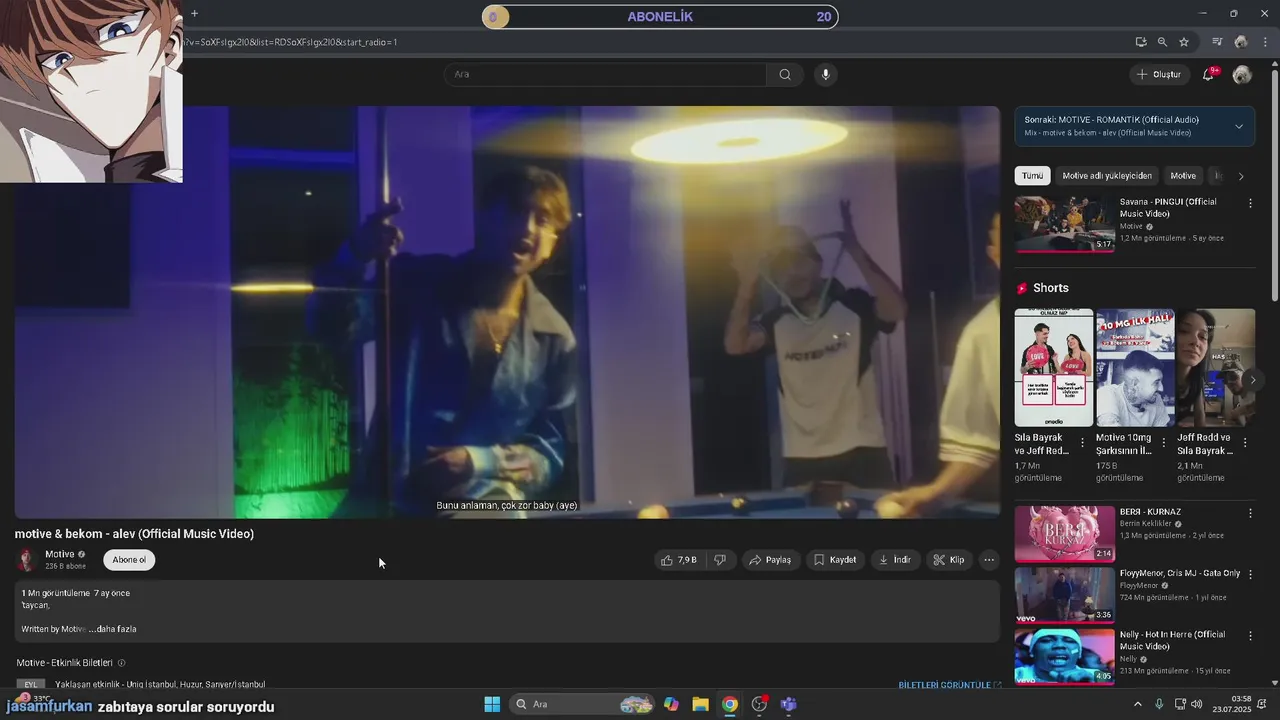1280x720 pixels.
Task: Options for Jeff Redd ve Sıla Bayrak short
Action: pos(1245,442)
